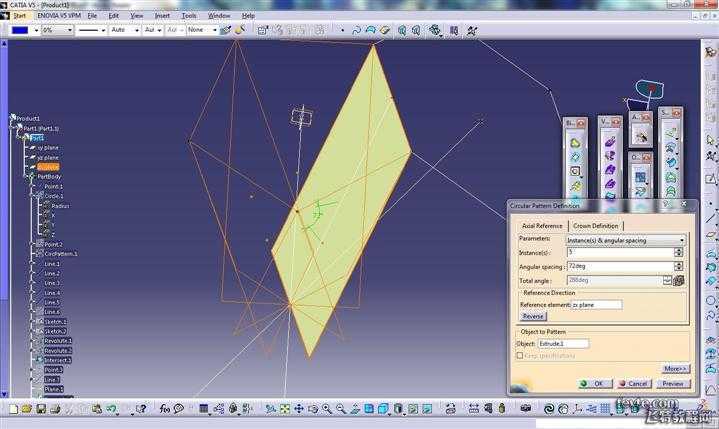Open the first Auto line thickness dropdown

click(137, 30)
